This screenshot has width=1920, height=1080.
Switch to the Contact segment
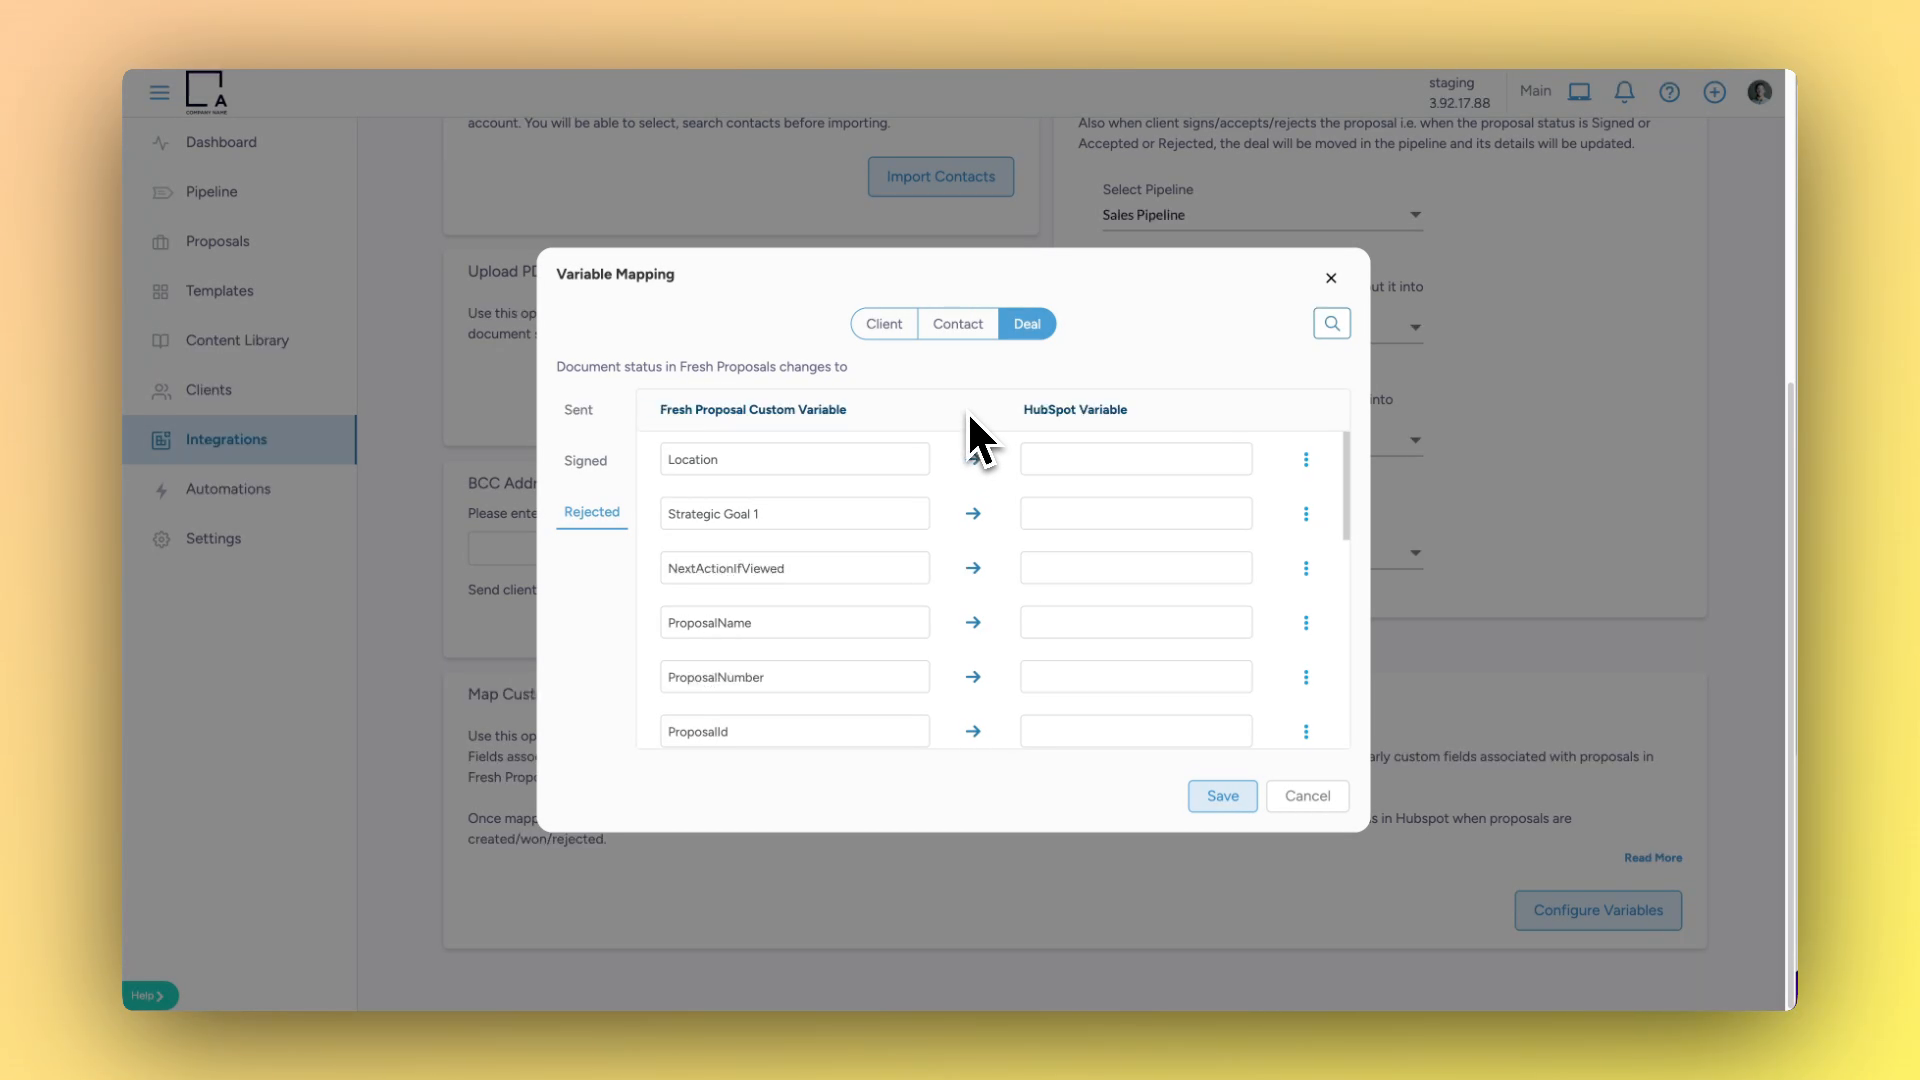[x=957, y=324]
